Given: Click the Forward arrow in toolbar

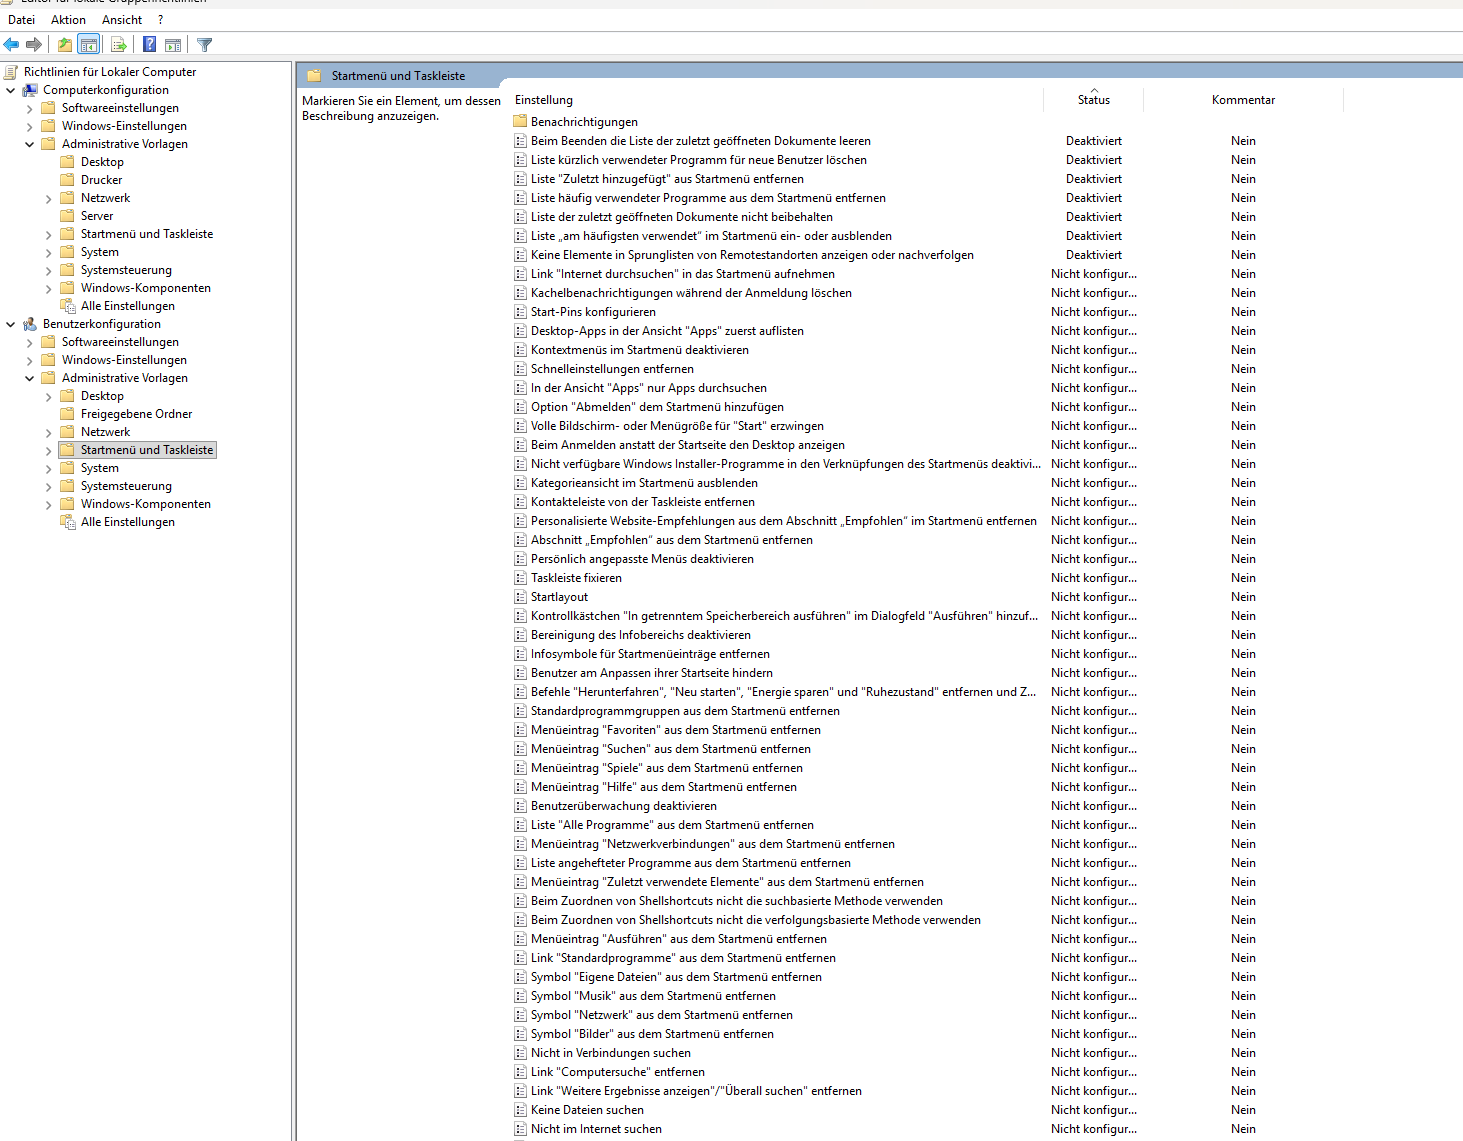Looking at the screenshot, I should point(34,44).
